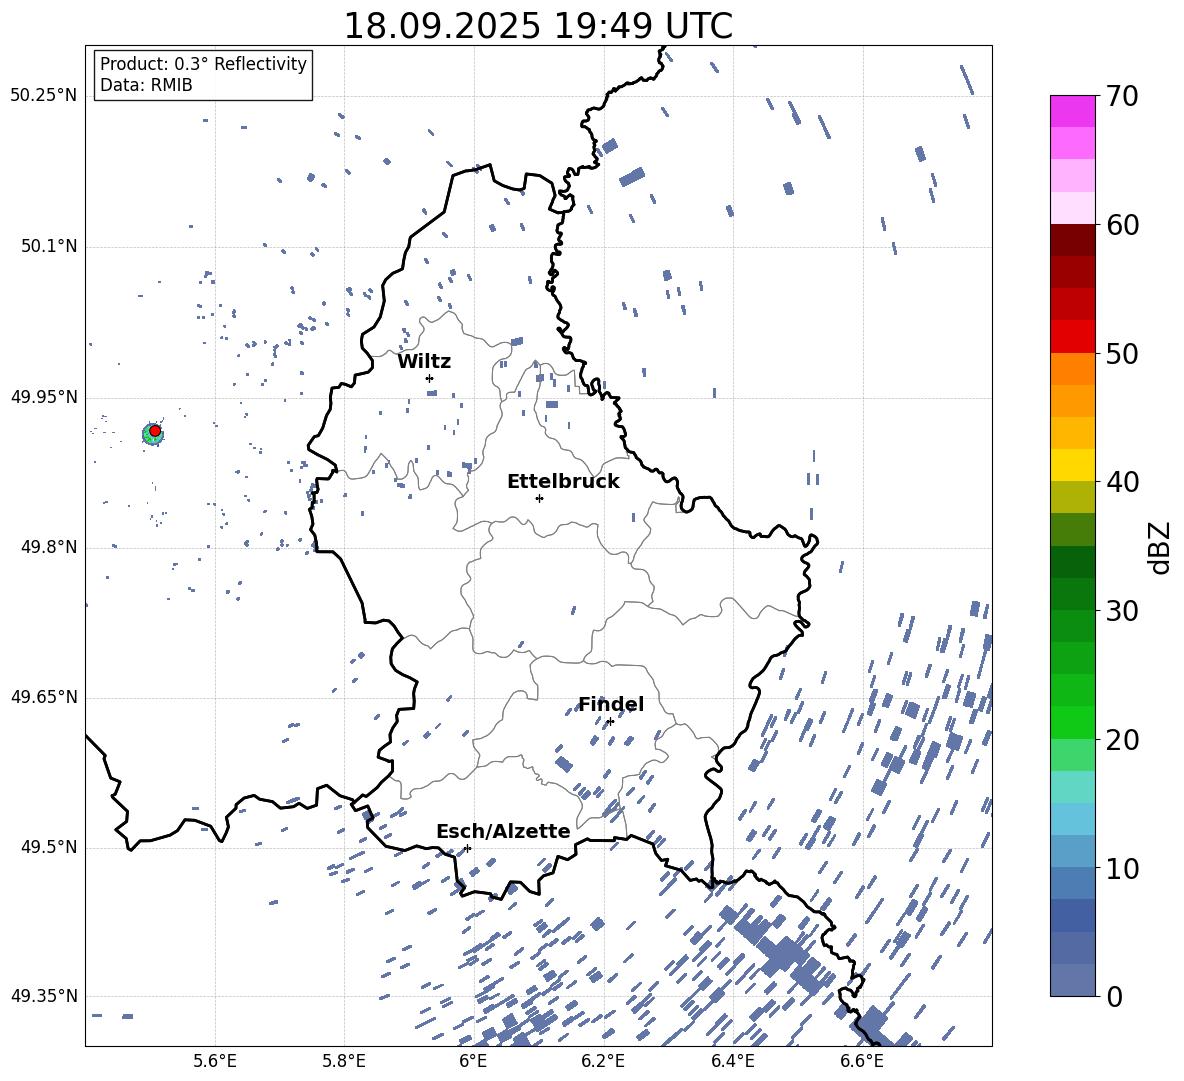Click the magenta 70 dBZ colorbar segment
Viewport: 1184px width, 1081px height.
point(1072,111)
